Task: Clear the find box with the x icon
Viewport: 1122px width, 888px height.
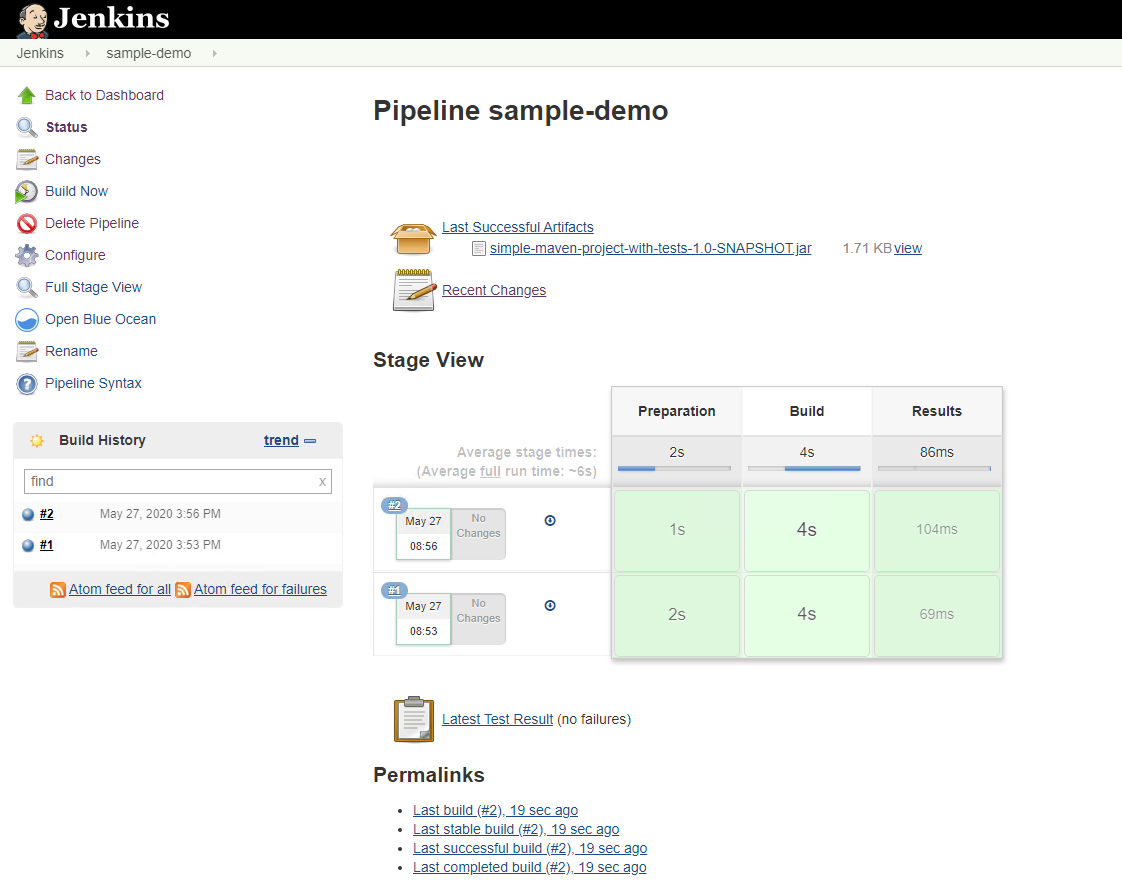Action: [322, 482]
